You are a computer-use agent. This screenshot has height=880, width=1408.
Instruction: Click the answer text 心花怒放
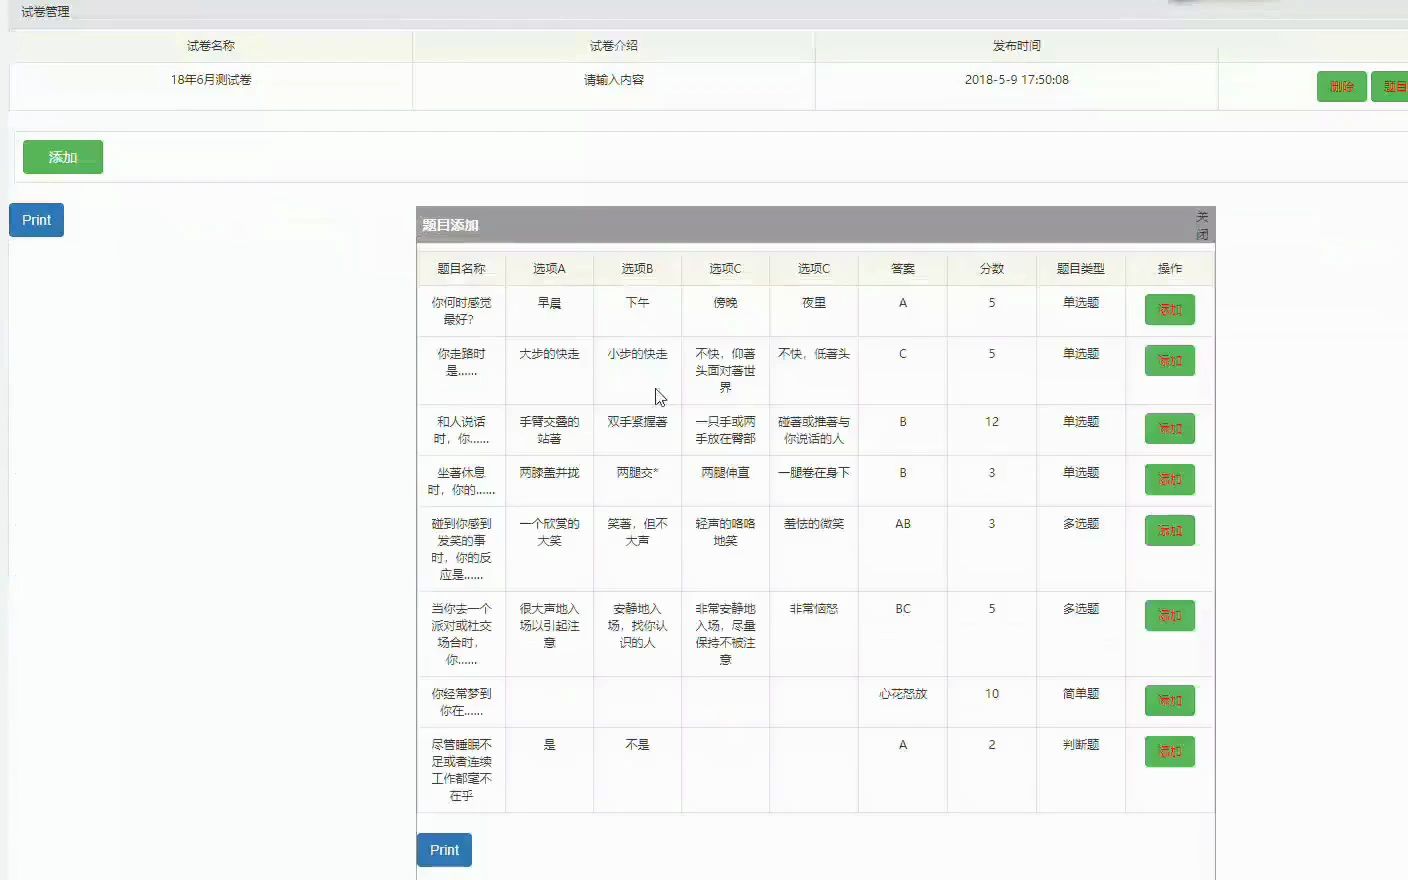(x=903, y=694)
